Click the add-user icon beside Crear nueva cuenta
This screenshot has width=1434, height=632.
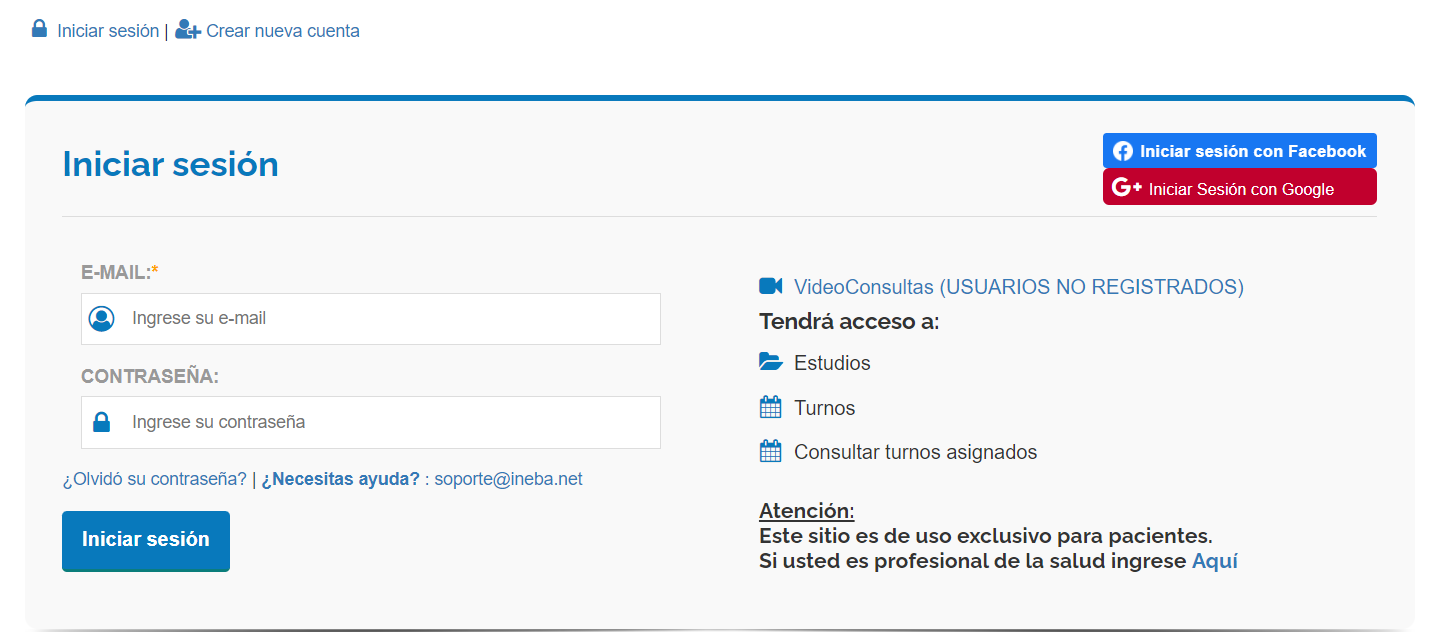pos(187,30)
